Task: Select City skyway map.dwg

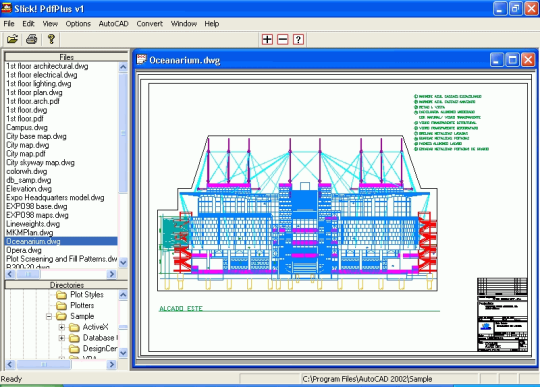Action: tap(40, 163)
